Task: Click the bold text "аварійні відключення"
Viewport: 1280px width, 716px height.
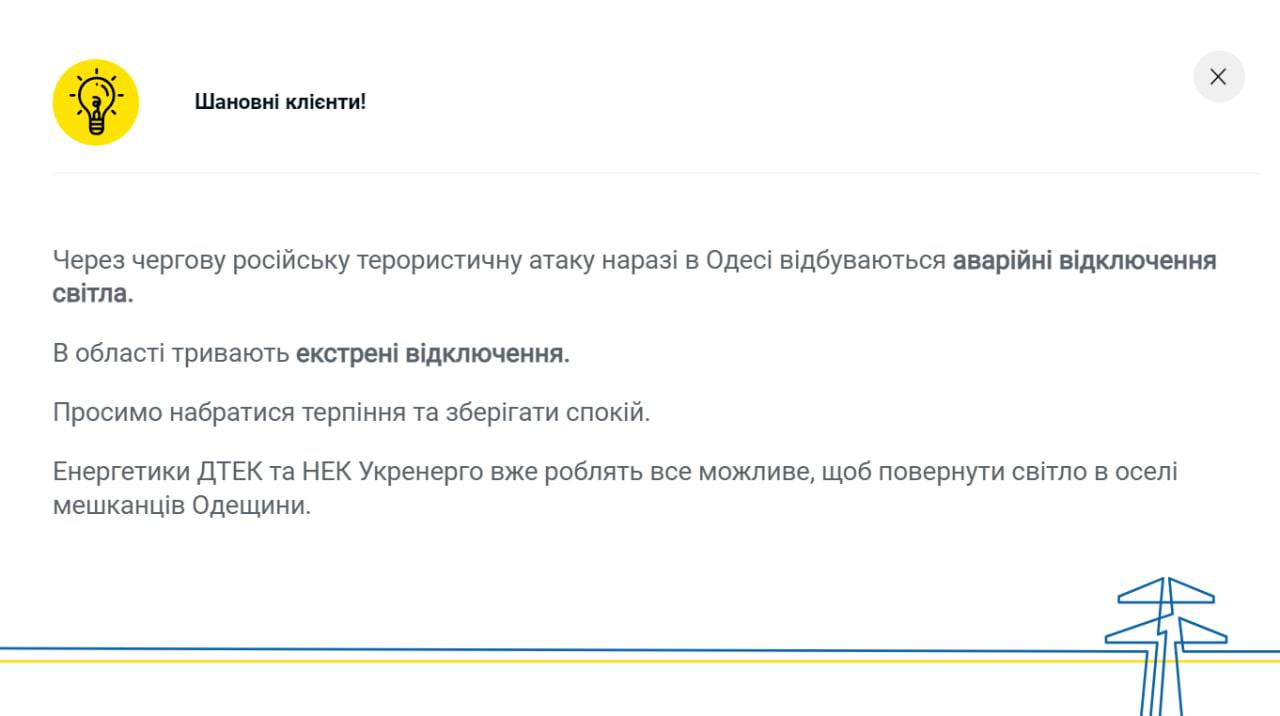Action: tap(1084, 261)
